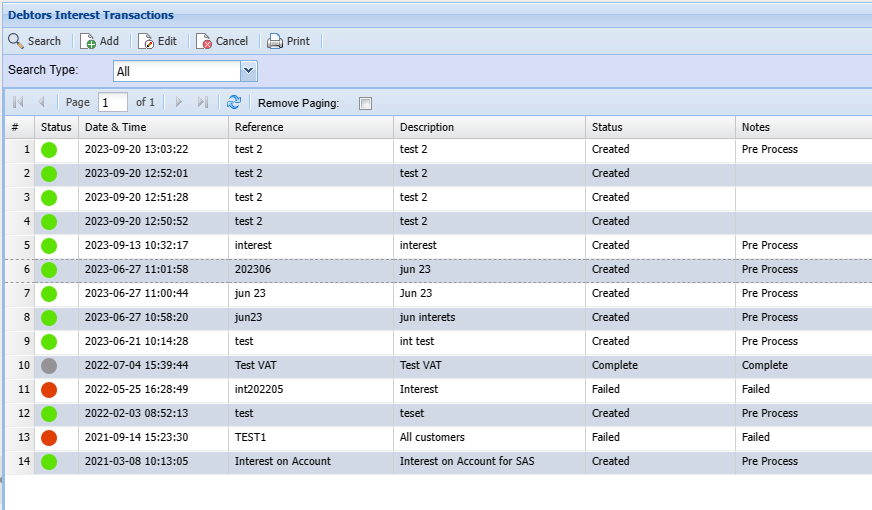Click the Edit transaction toolbar icon
This screenshot has width=872, height=510.
[x=146, y=41]
